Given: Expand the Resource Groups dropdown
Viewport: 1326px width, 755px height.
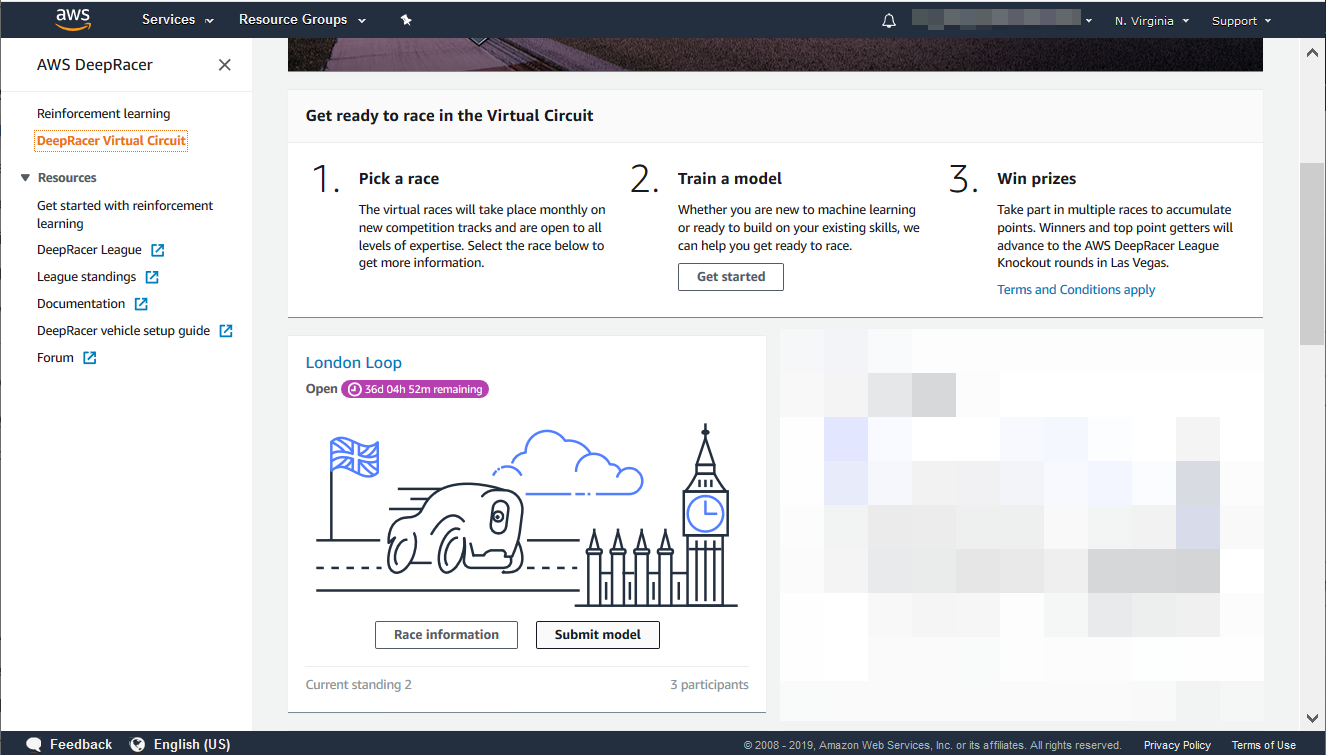Looking at the screenshot, I should [302, 20].
